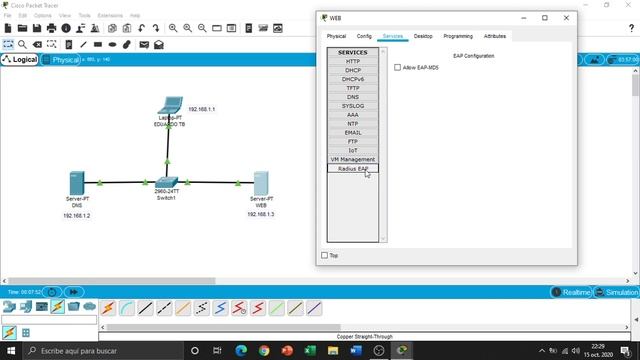The width and height of the screenshot is (640, 360).
Task: Click the Open file folder icon
Action: click(22, 28)
